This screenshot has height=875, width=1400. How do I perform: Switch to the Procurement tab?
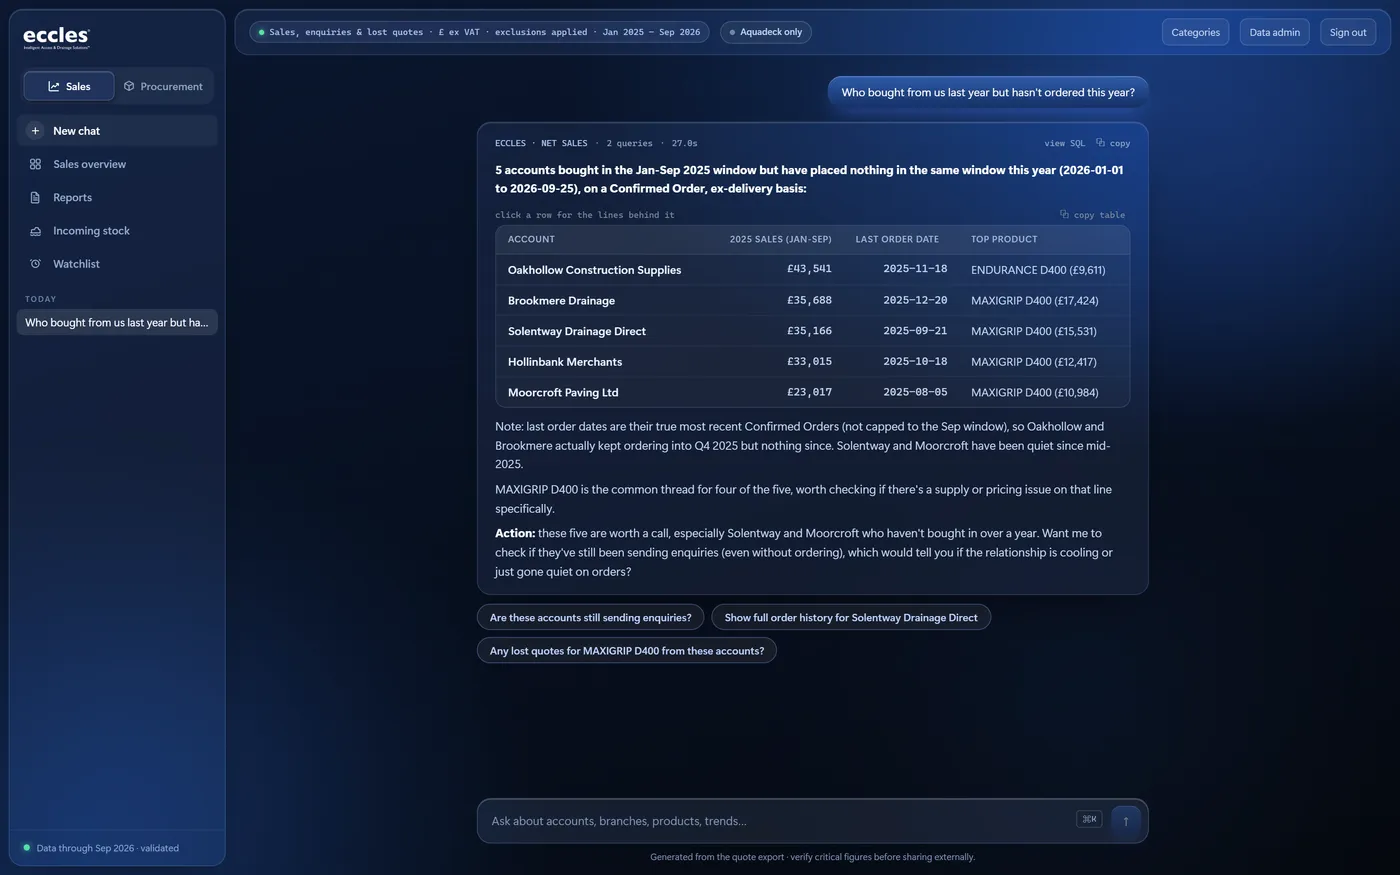pos(163,87)
